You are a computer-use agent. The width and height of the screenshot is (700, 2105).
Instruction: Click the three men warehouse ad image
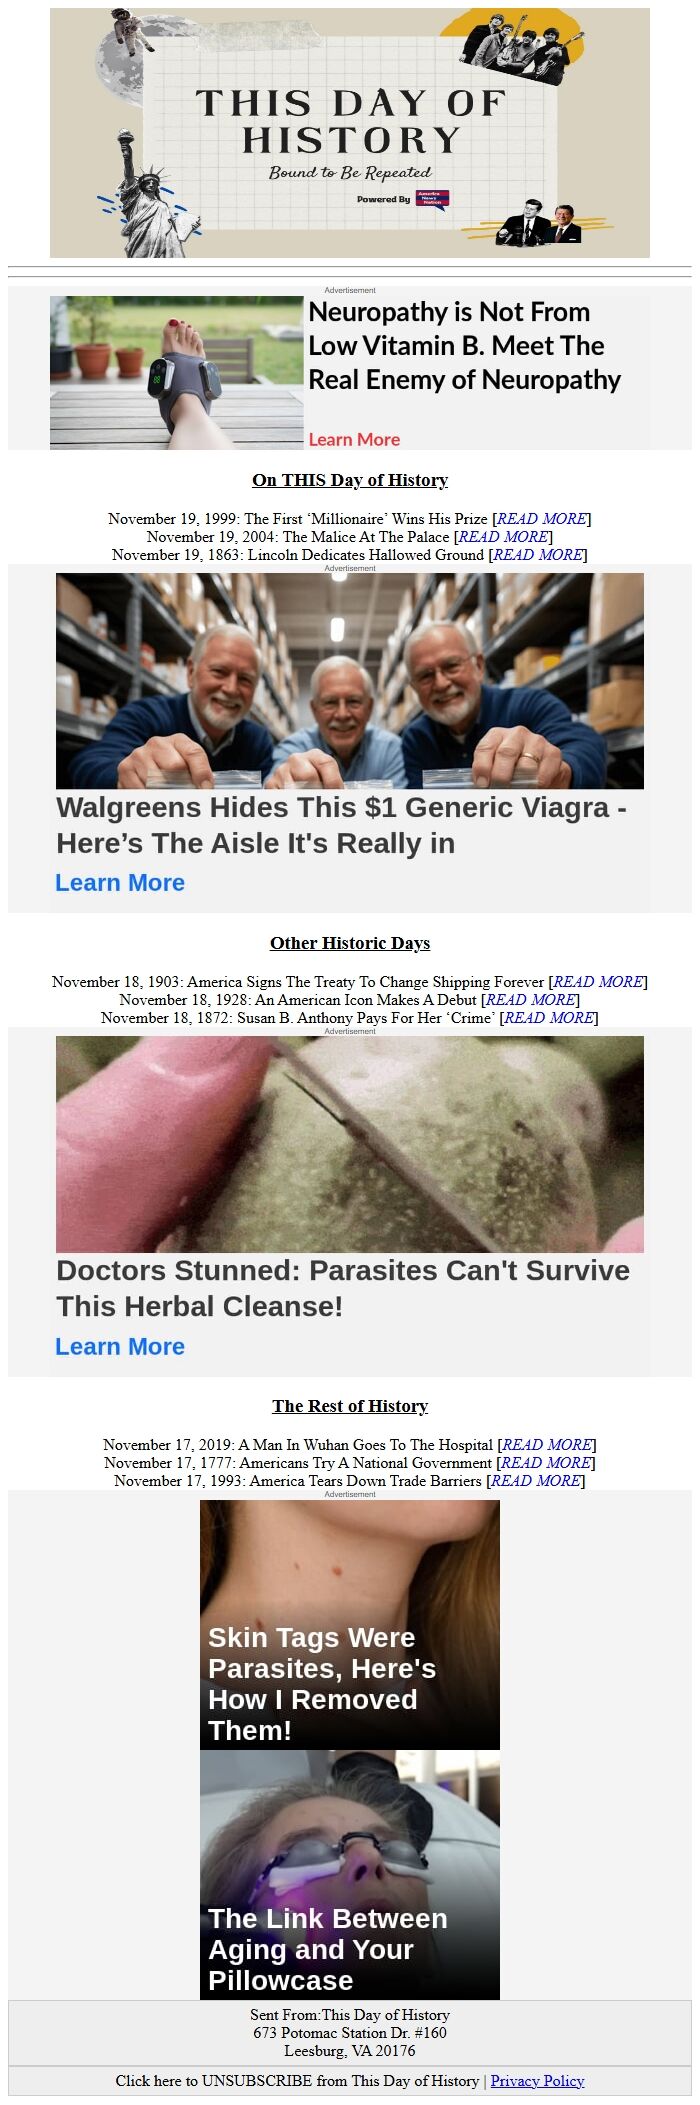(x=350, y=681)
